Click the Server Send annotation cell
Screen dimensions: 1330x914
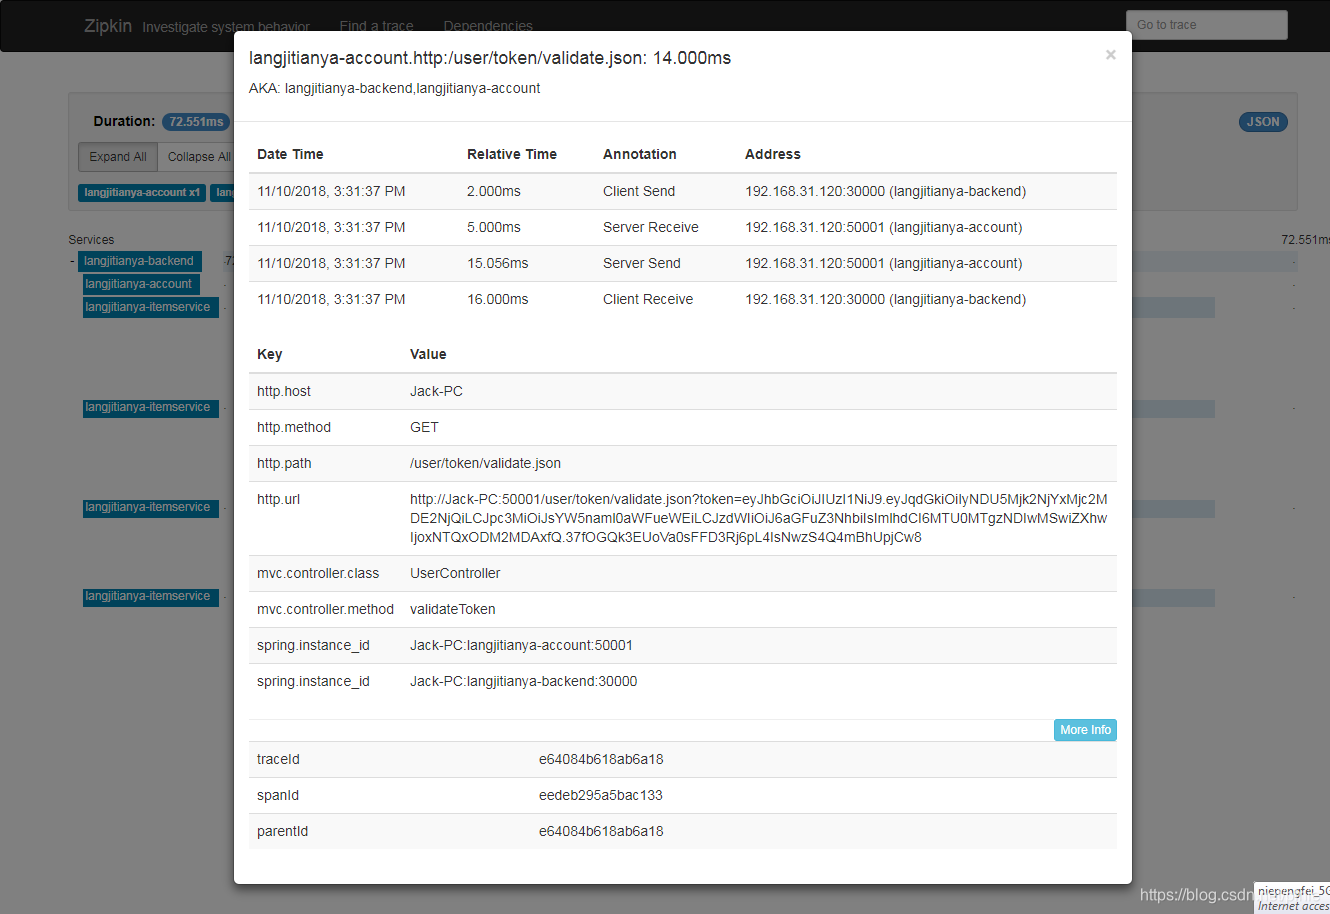point(642,263)
